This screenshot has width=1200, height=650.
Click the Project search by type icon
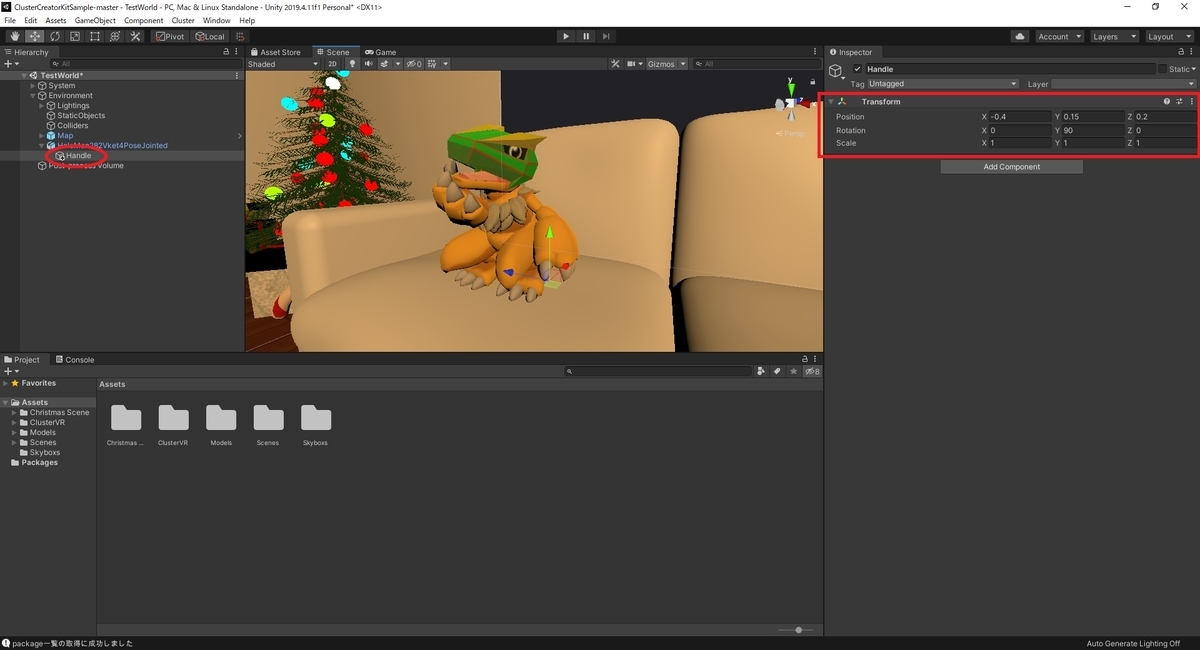coord(761,371)
